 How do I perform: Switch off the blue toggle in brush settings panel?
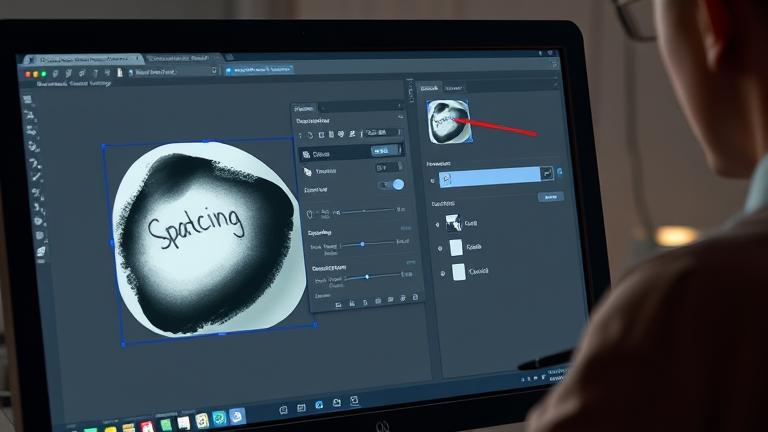[x=392, y=185]
